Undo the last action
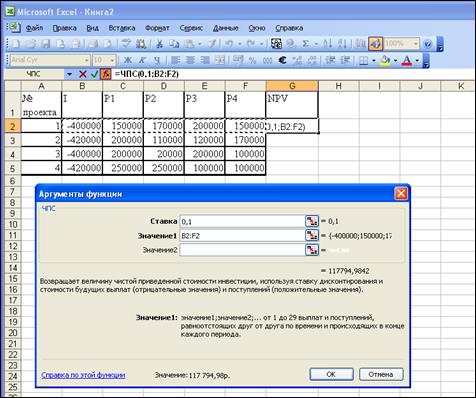The image size is (476, 398). 229,44
